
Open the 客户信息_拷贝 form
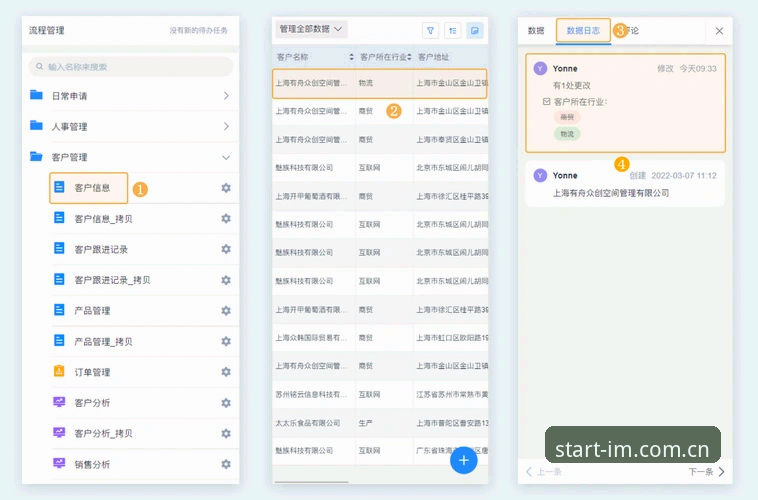pos(103,219)
